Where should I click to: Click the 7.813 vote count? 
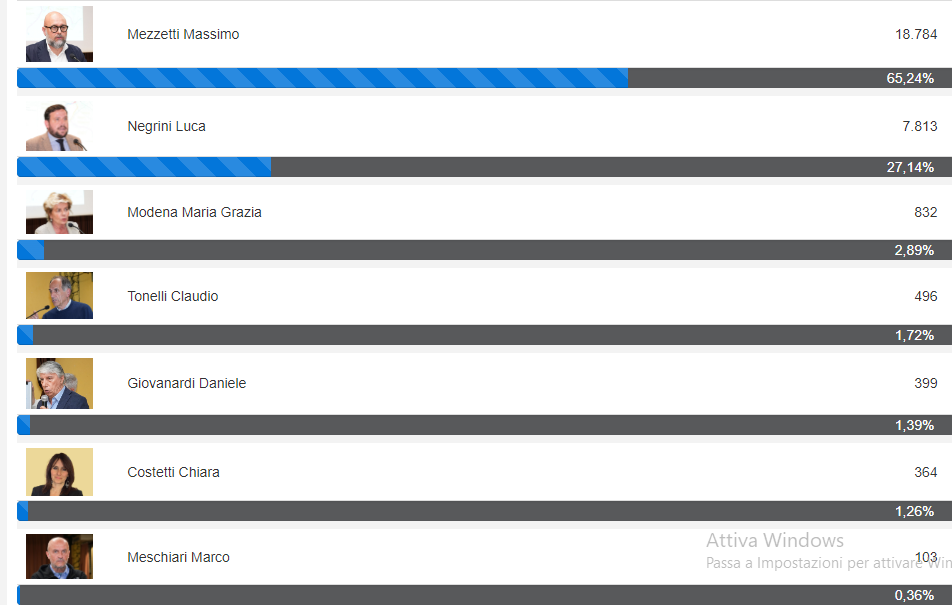point(920,127)
